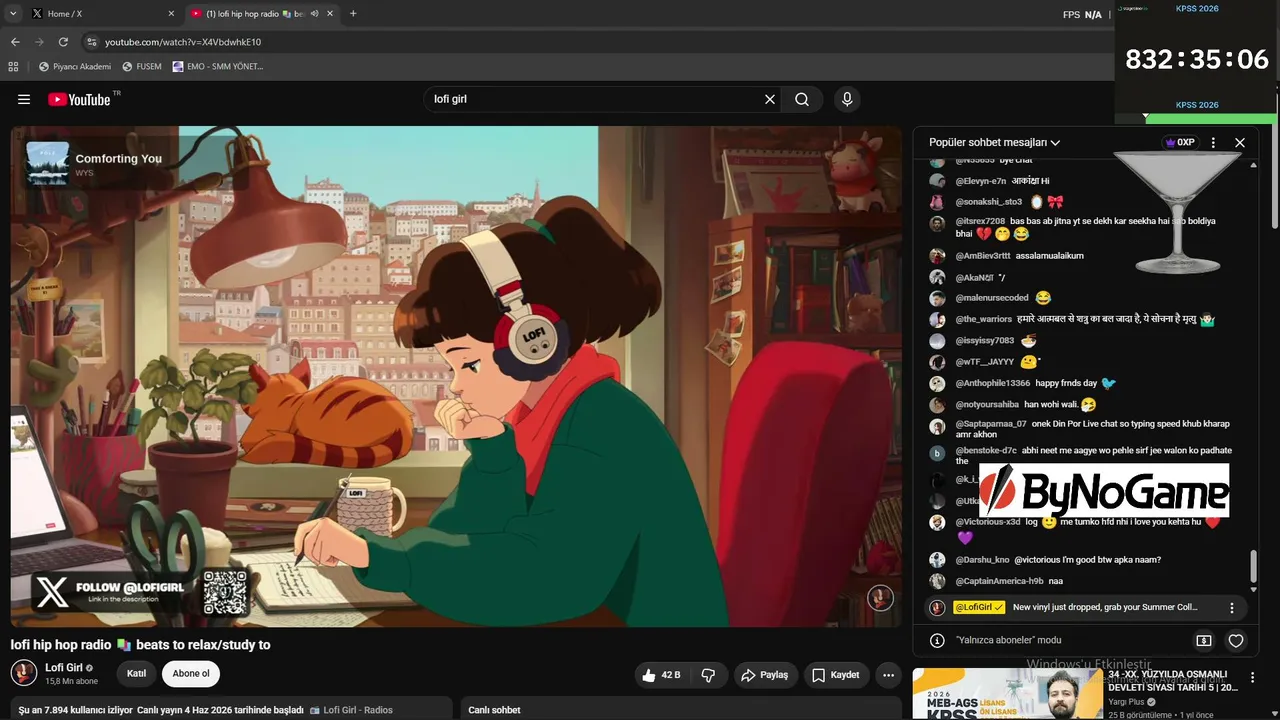Select the @Anthophile13366 chat user
This screenshot has height=720, width=1280.
pyautogui.click(x=992, y=383)
